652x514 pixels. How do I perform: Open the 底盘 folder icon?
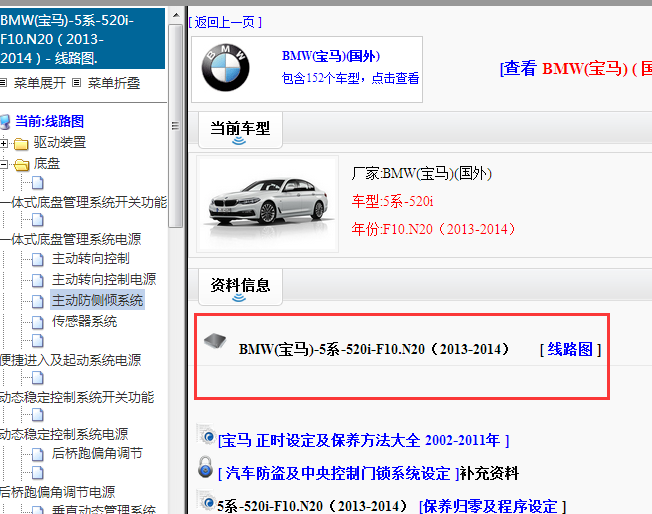click(22, 165)
